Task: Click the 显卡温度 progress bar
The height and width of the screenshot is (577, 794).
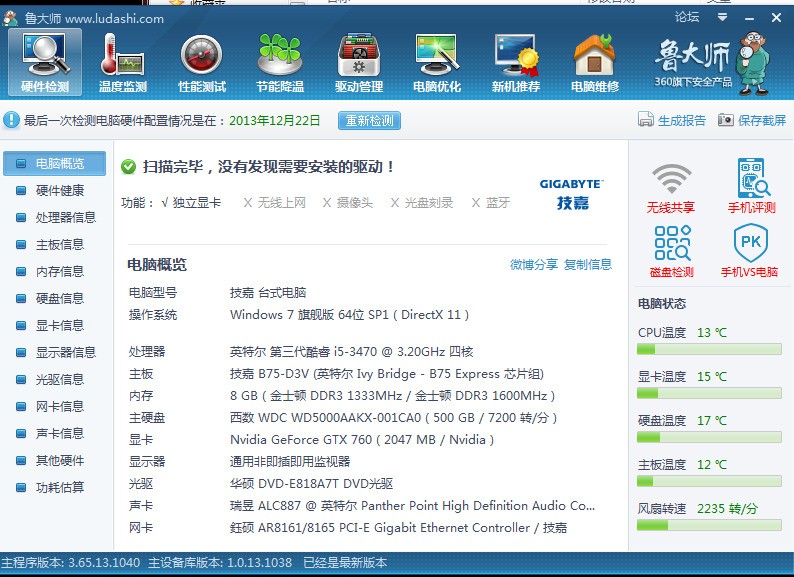Action: pos(709,393)
